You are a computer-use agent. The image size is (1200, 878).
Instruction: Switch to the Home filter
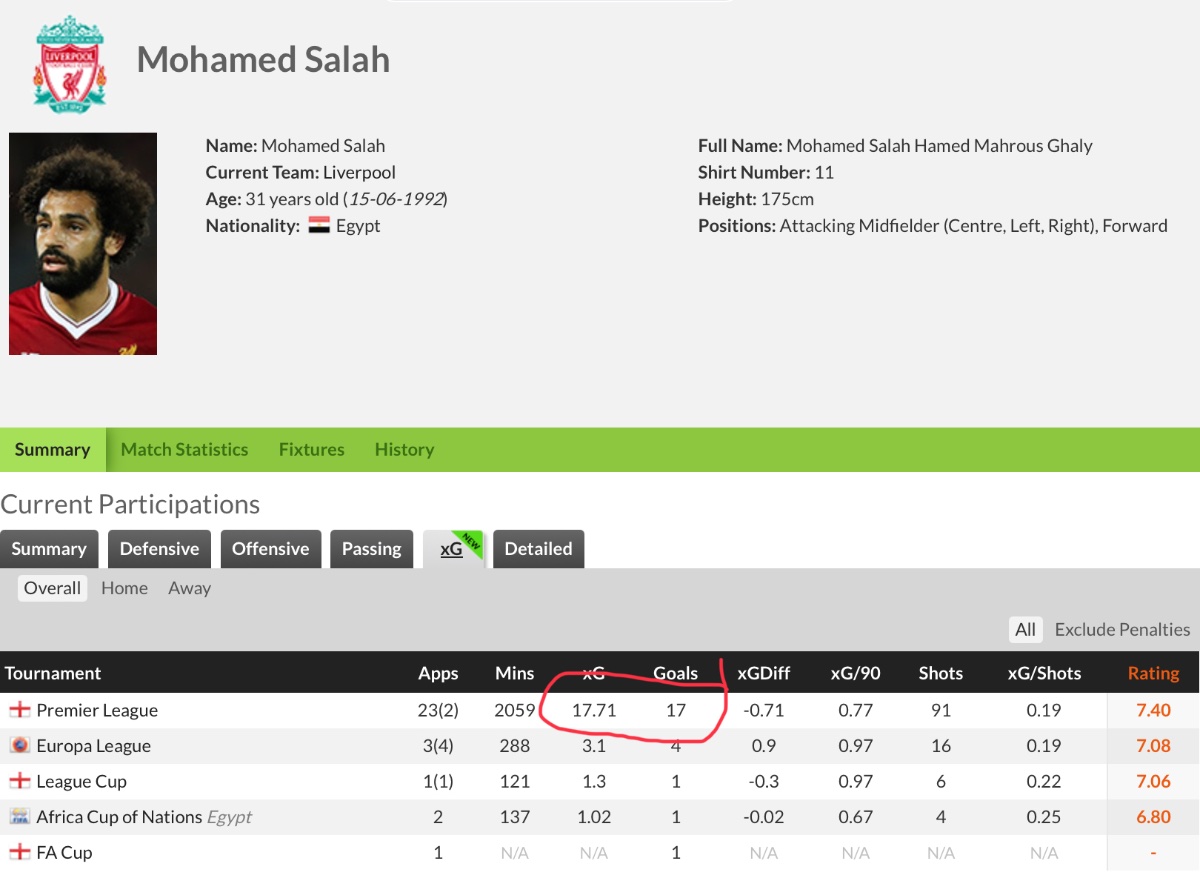click(x=124, y=588)
